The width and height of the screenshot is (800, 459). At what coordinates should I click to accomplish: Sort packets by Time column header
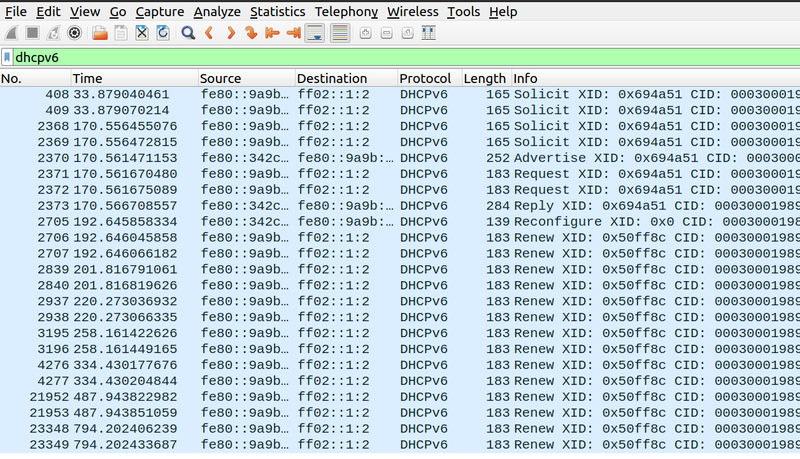pyautogui.click(x=87, y=78)
